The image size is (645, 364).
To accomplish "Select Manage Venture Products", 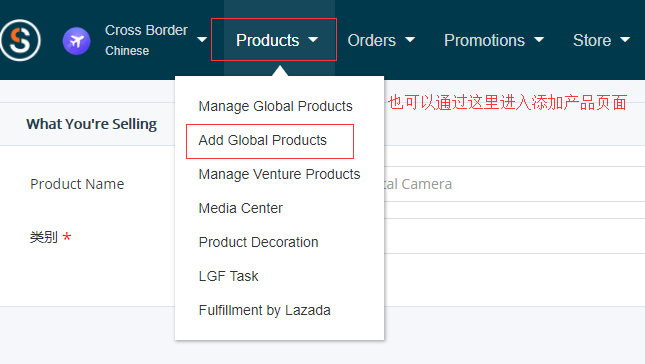I will (x=279, y=174).
